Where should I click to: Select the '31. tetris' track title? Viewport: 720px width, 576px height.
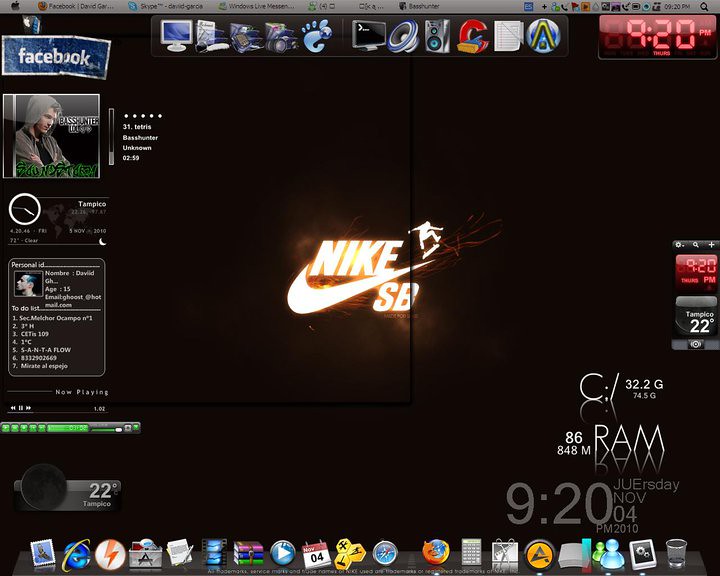pyautogui.click(x=137, y=127)
